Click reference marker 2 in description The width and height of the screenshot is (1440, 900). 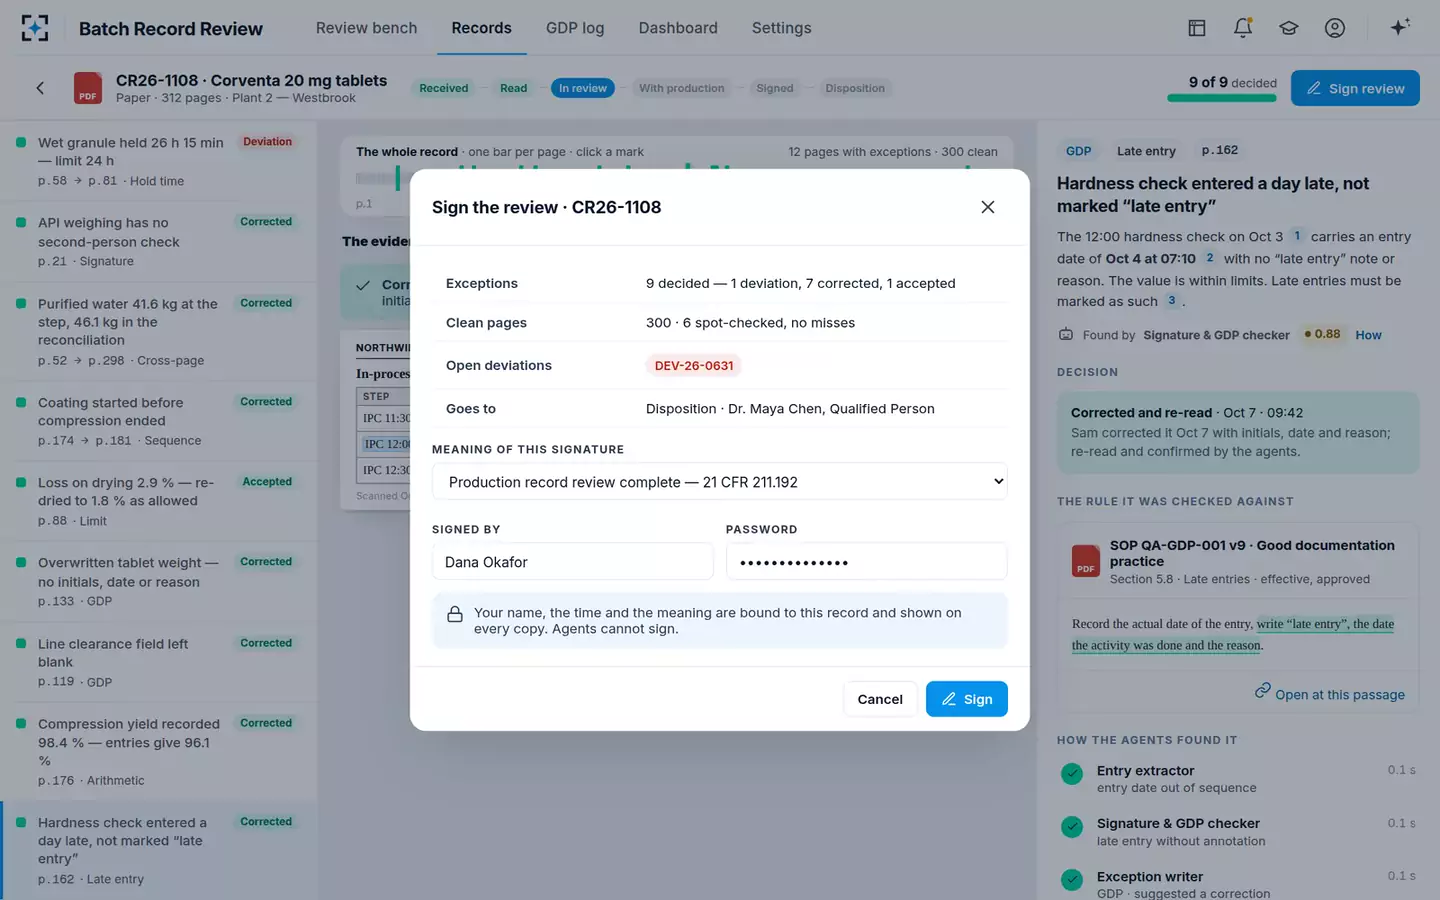coord(1209,258)
